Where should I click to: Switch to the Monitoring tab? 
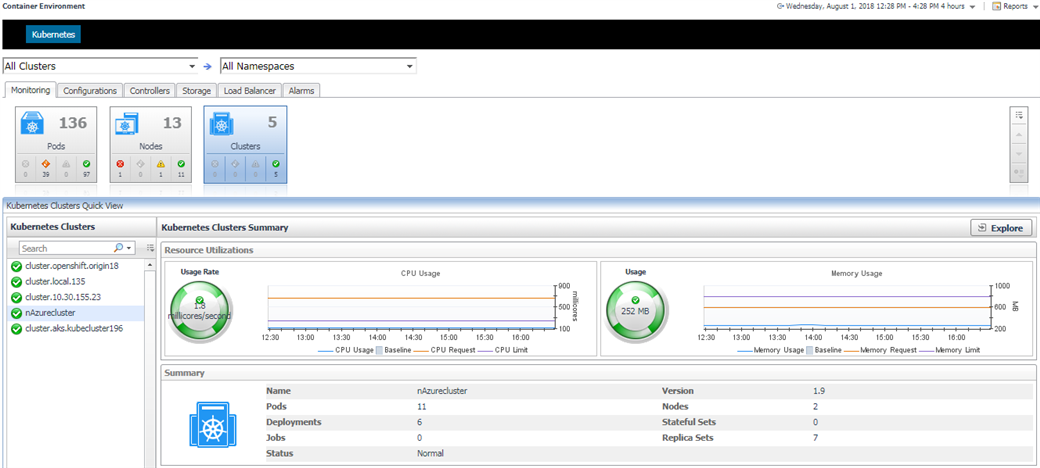30,90
